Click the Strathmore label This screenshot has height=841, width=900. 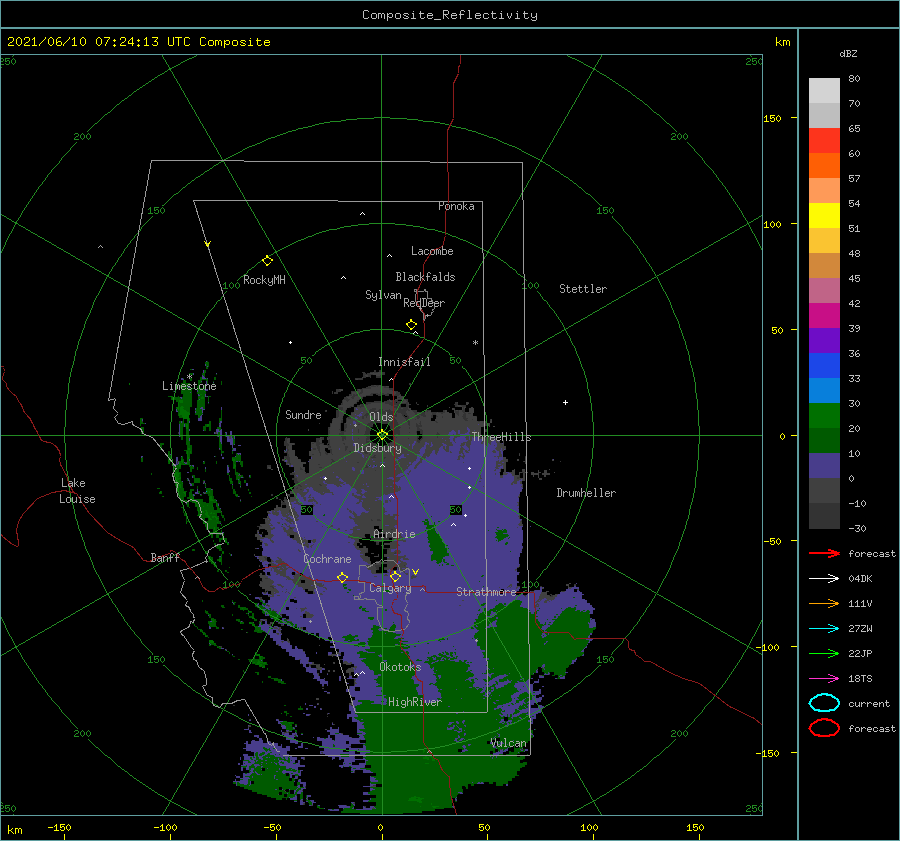[486, 591]
